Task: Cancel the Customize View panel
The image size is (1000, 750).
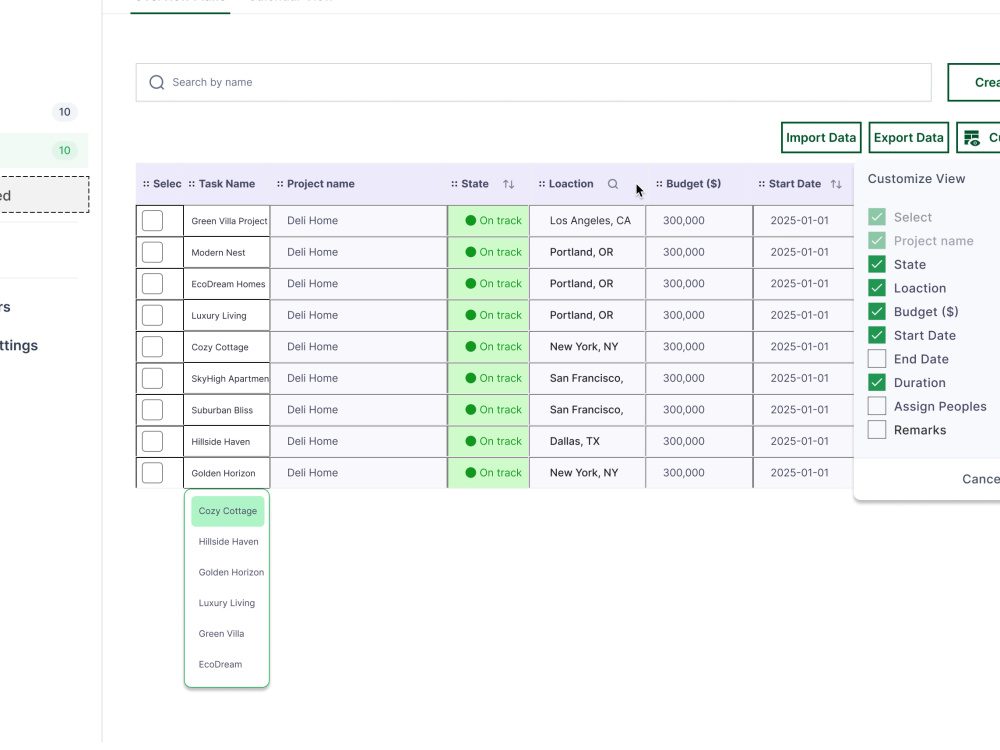Action: click(x=981, y=479)
